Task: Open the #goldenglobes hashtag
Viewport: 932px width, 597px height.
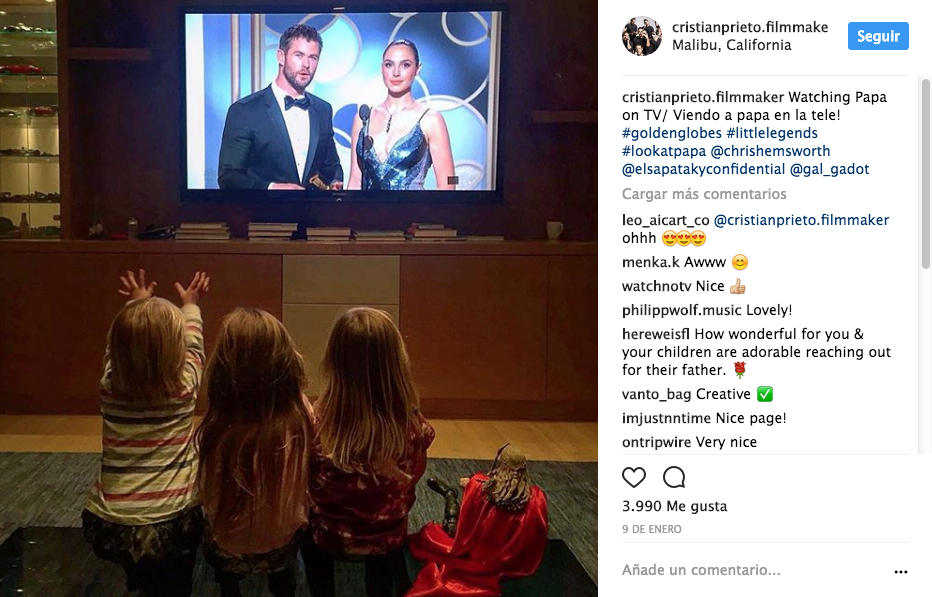Action: pyautogui.click(x=672, y=133)
